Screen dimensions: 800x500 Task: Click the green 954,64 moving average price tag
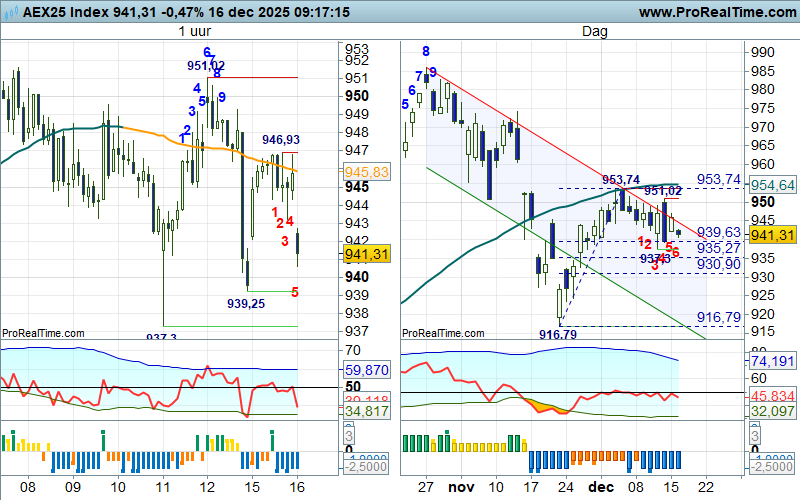772,185
